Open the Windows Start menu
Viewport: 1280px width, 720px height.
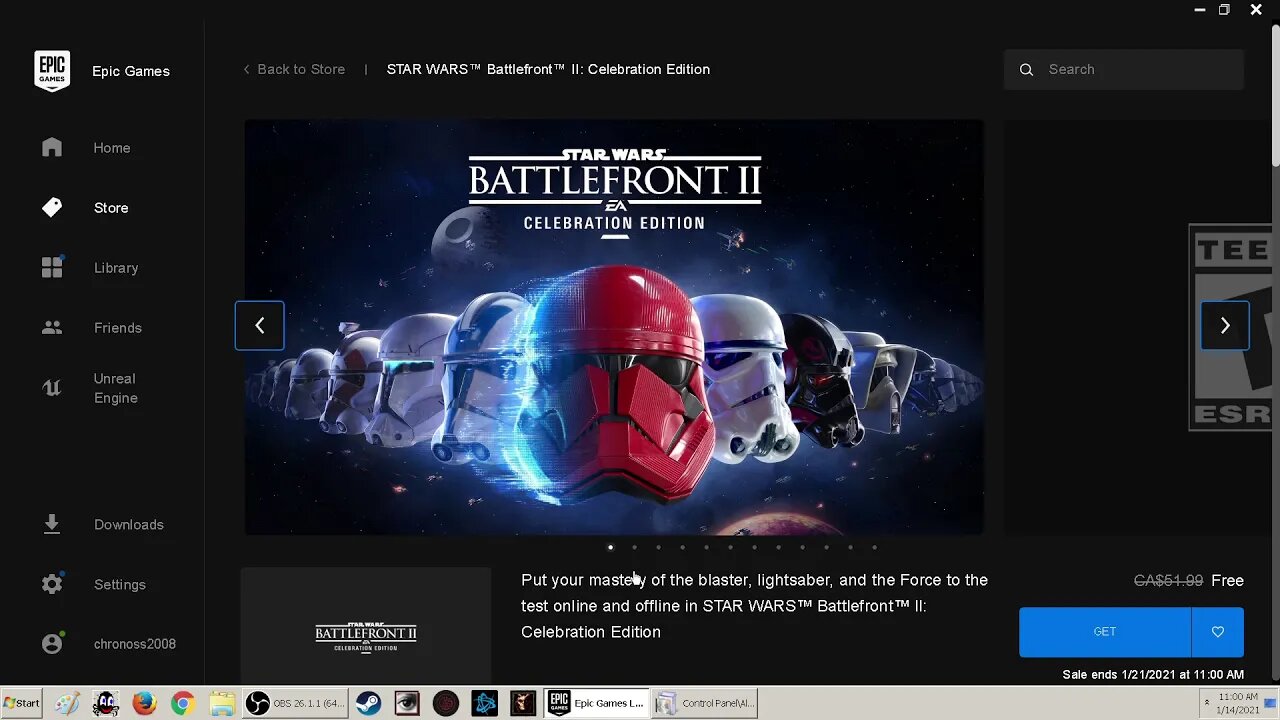21,703
